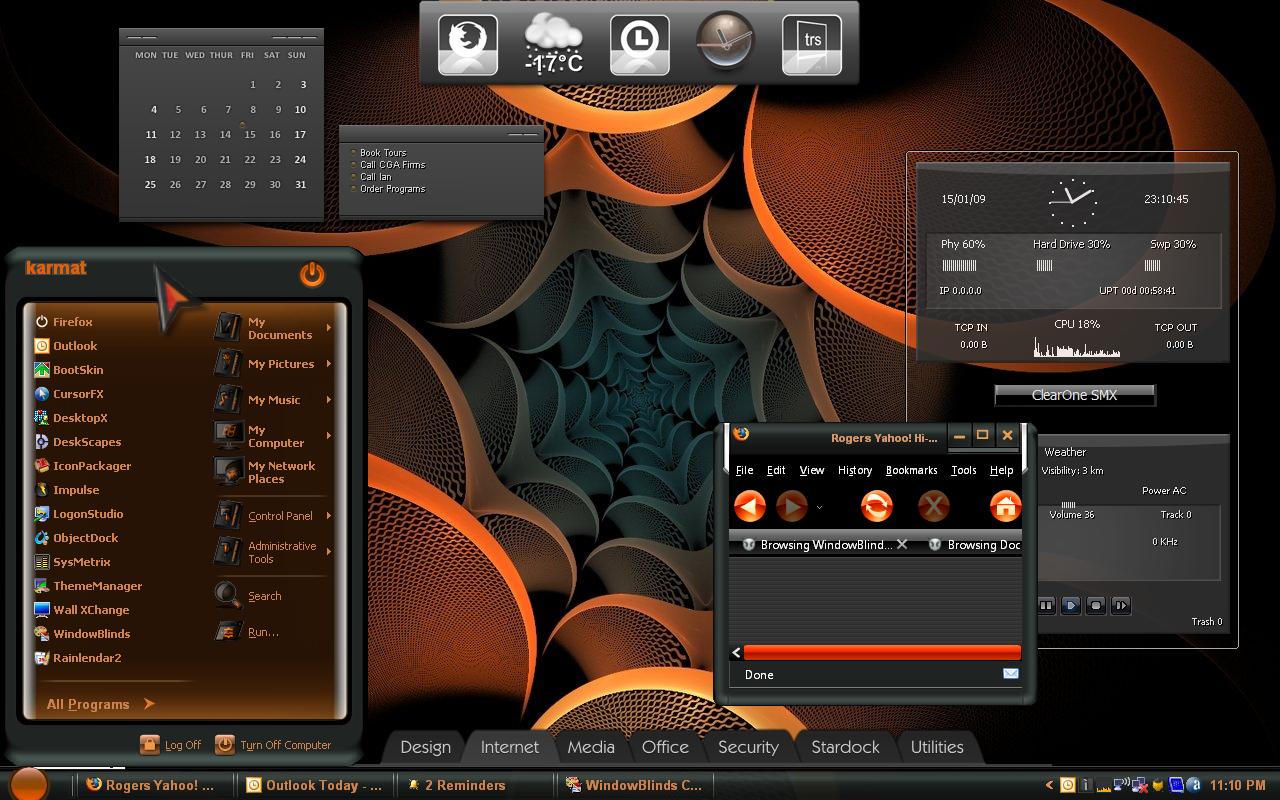The height and width of the screenshot is (800, 1280).
Task: Open DeskScapes in start menu
Action: [78, 442]
